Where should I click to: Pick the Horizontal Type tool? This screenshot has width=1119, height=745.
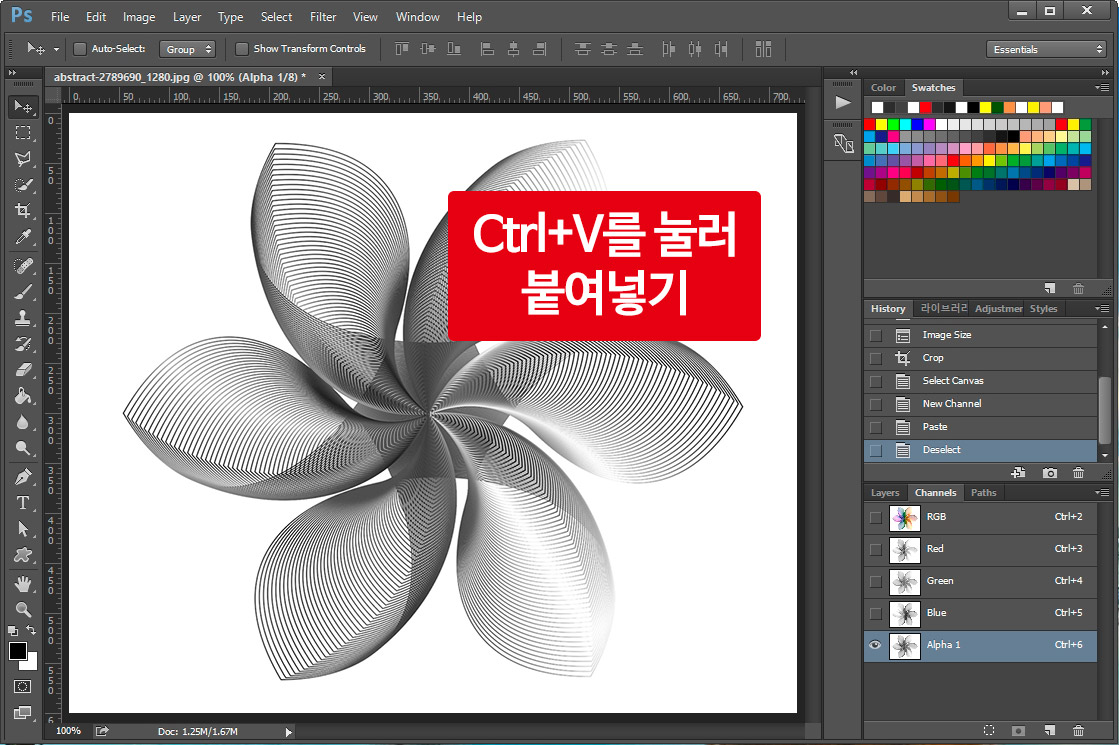pos(23,502)
